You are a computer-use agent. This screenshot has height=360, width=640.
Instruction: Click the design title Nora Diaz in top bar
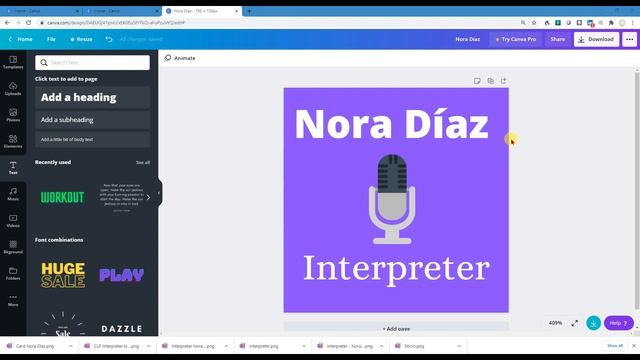(467, 39)
